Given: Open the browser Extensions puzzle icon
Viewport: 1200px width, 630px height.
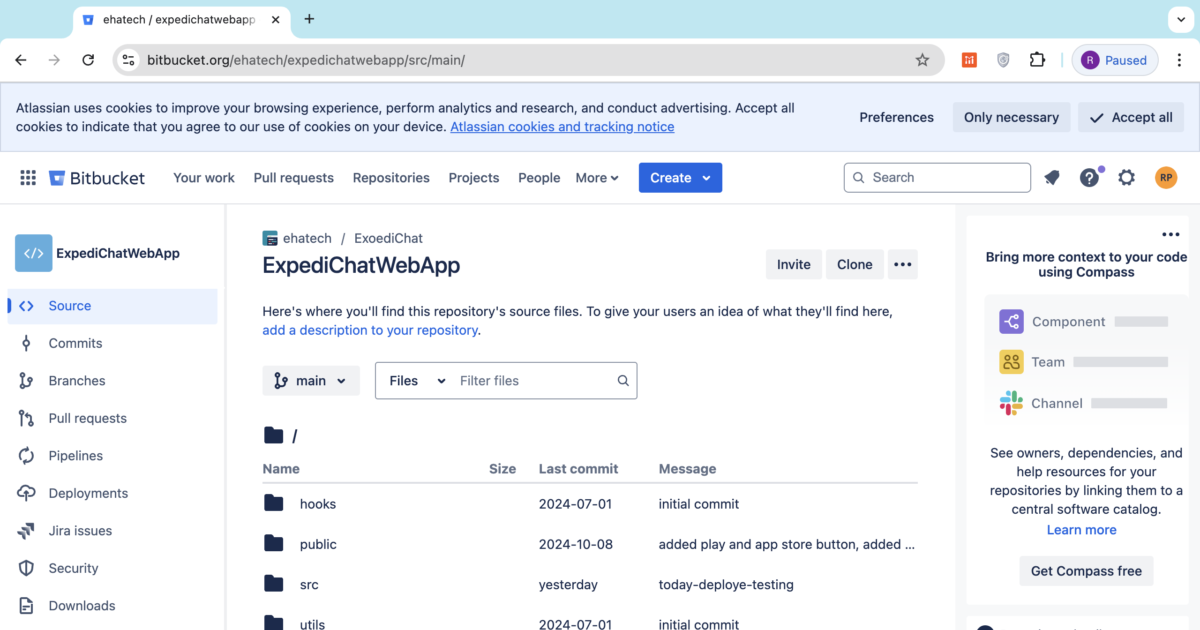Looking at the screenshot, I should (1037, 60).
